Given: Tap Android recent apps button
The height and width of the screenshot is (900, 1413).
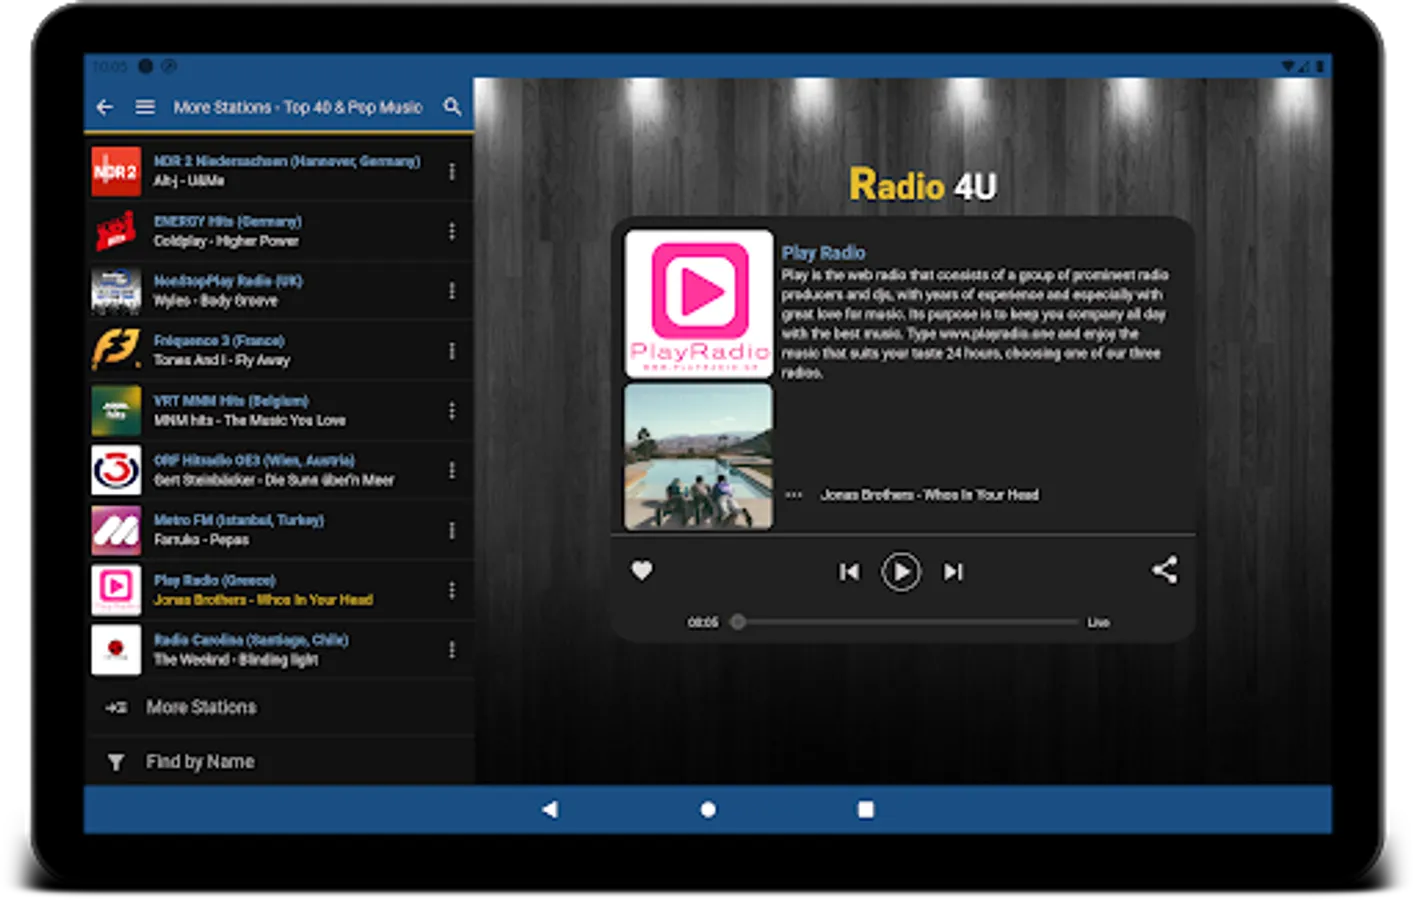Looking at the screenshot, I should click(x=866, y=809).
